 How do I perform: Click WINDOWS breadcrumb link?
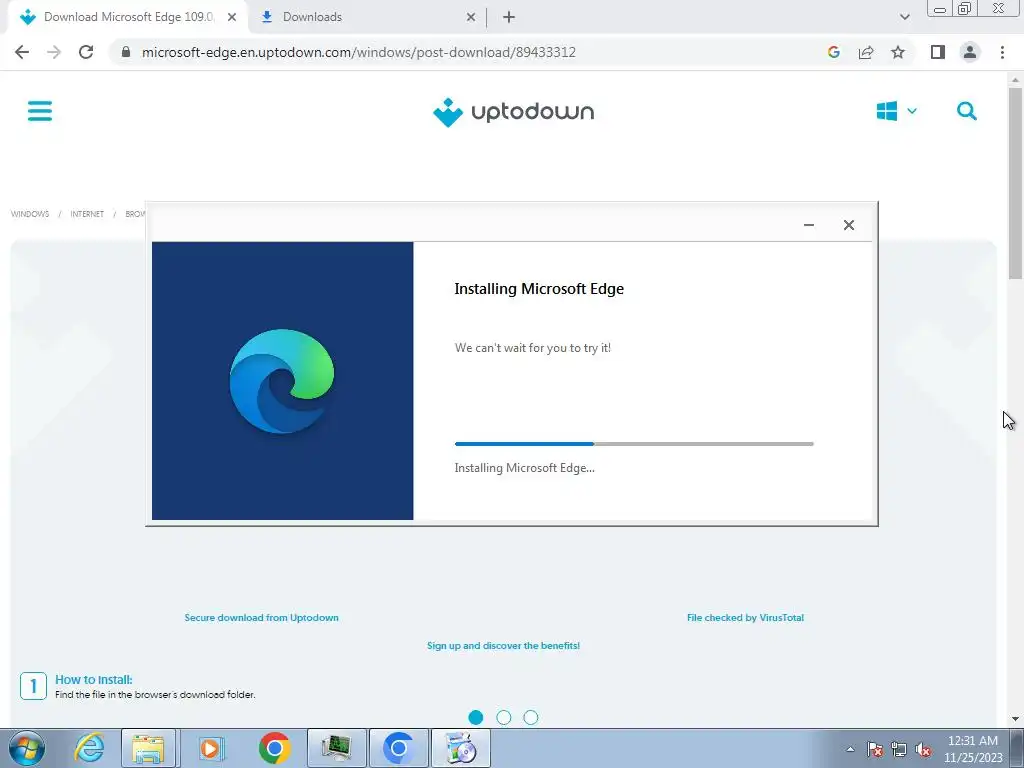tap(30, 214)
